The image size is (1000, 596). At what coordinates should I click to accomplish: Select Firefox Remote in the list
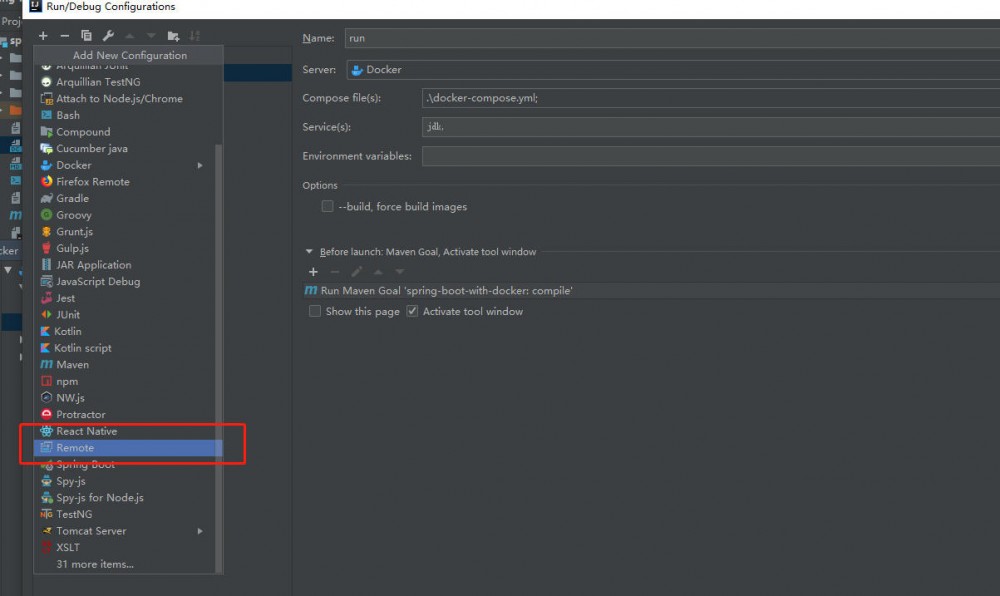(x=128, y=181)
